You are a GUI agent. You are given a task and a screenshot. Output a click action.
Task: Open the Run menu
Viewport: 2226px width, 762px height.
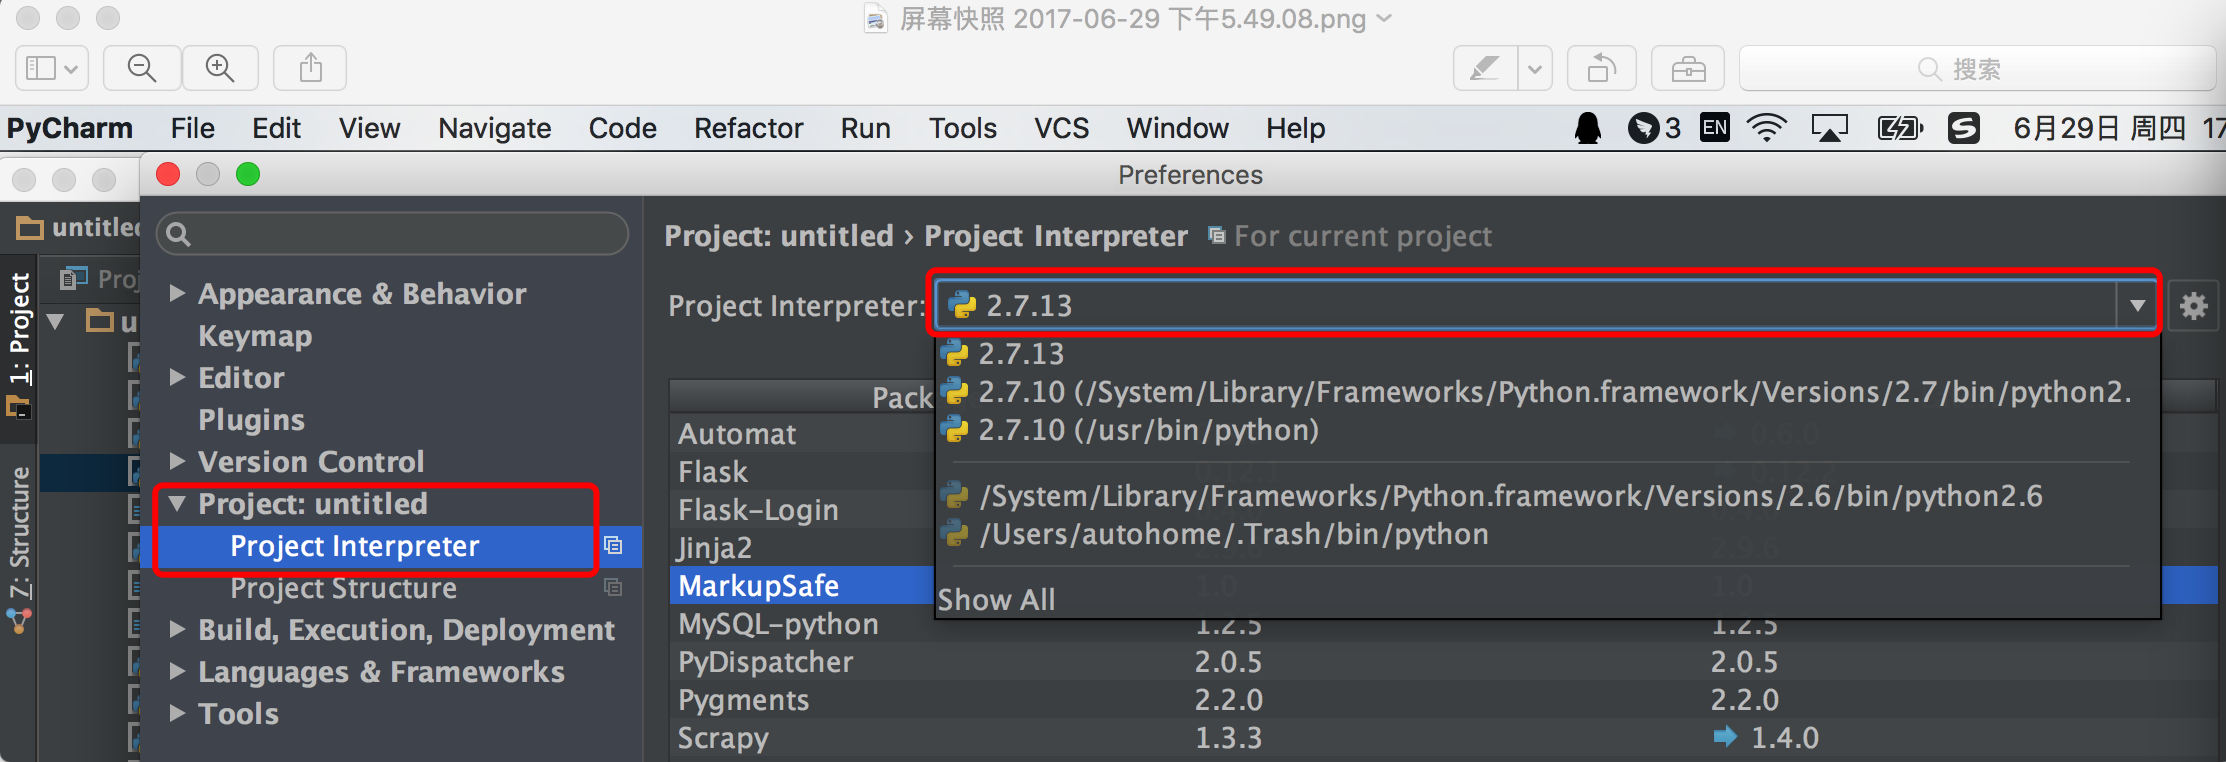(865, 128)
